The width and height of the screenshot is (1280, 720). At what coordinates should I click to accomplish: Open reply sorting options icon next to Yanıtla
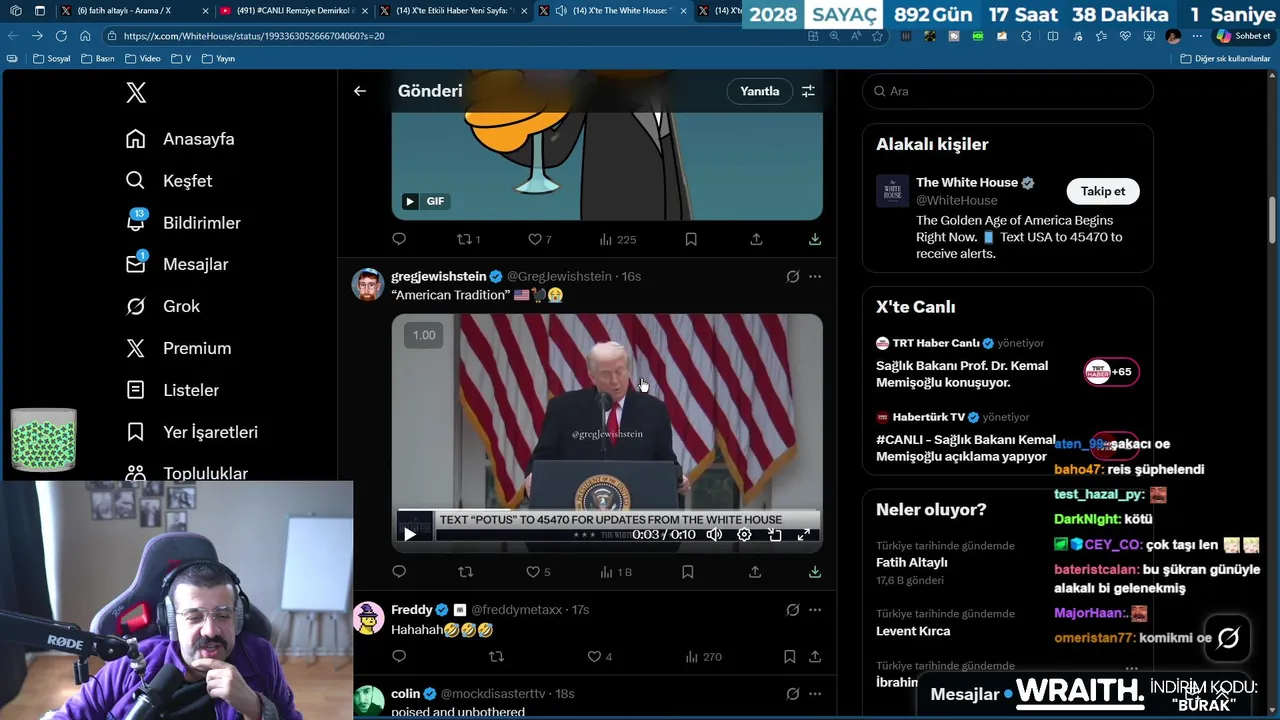tap(808, 91)
